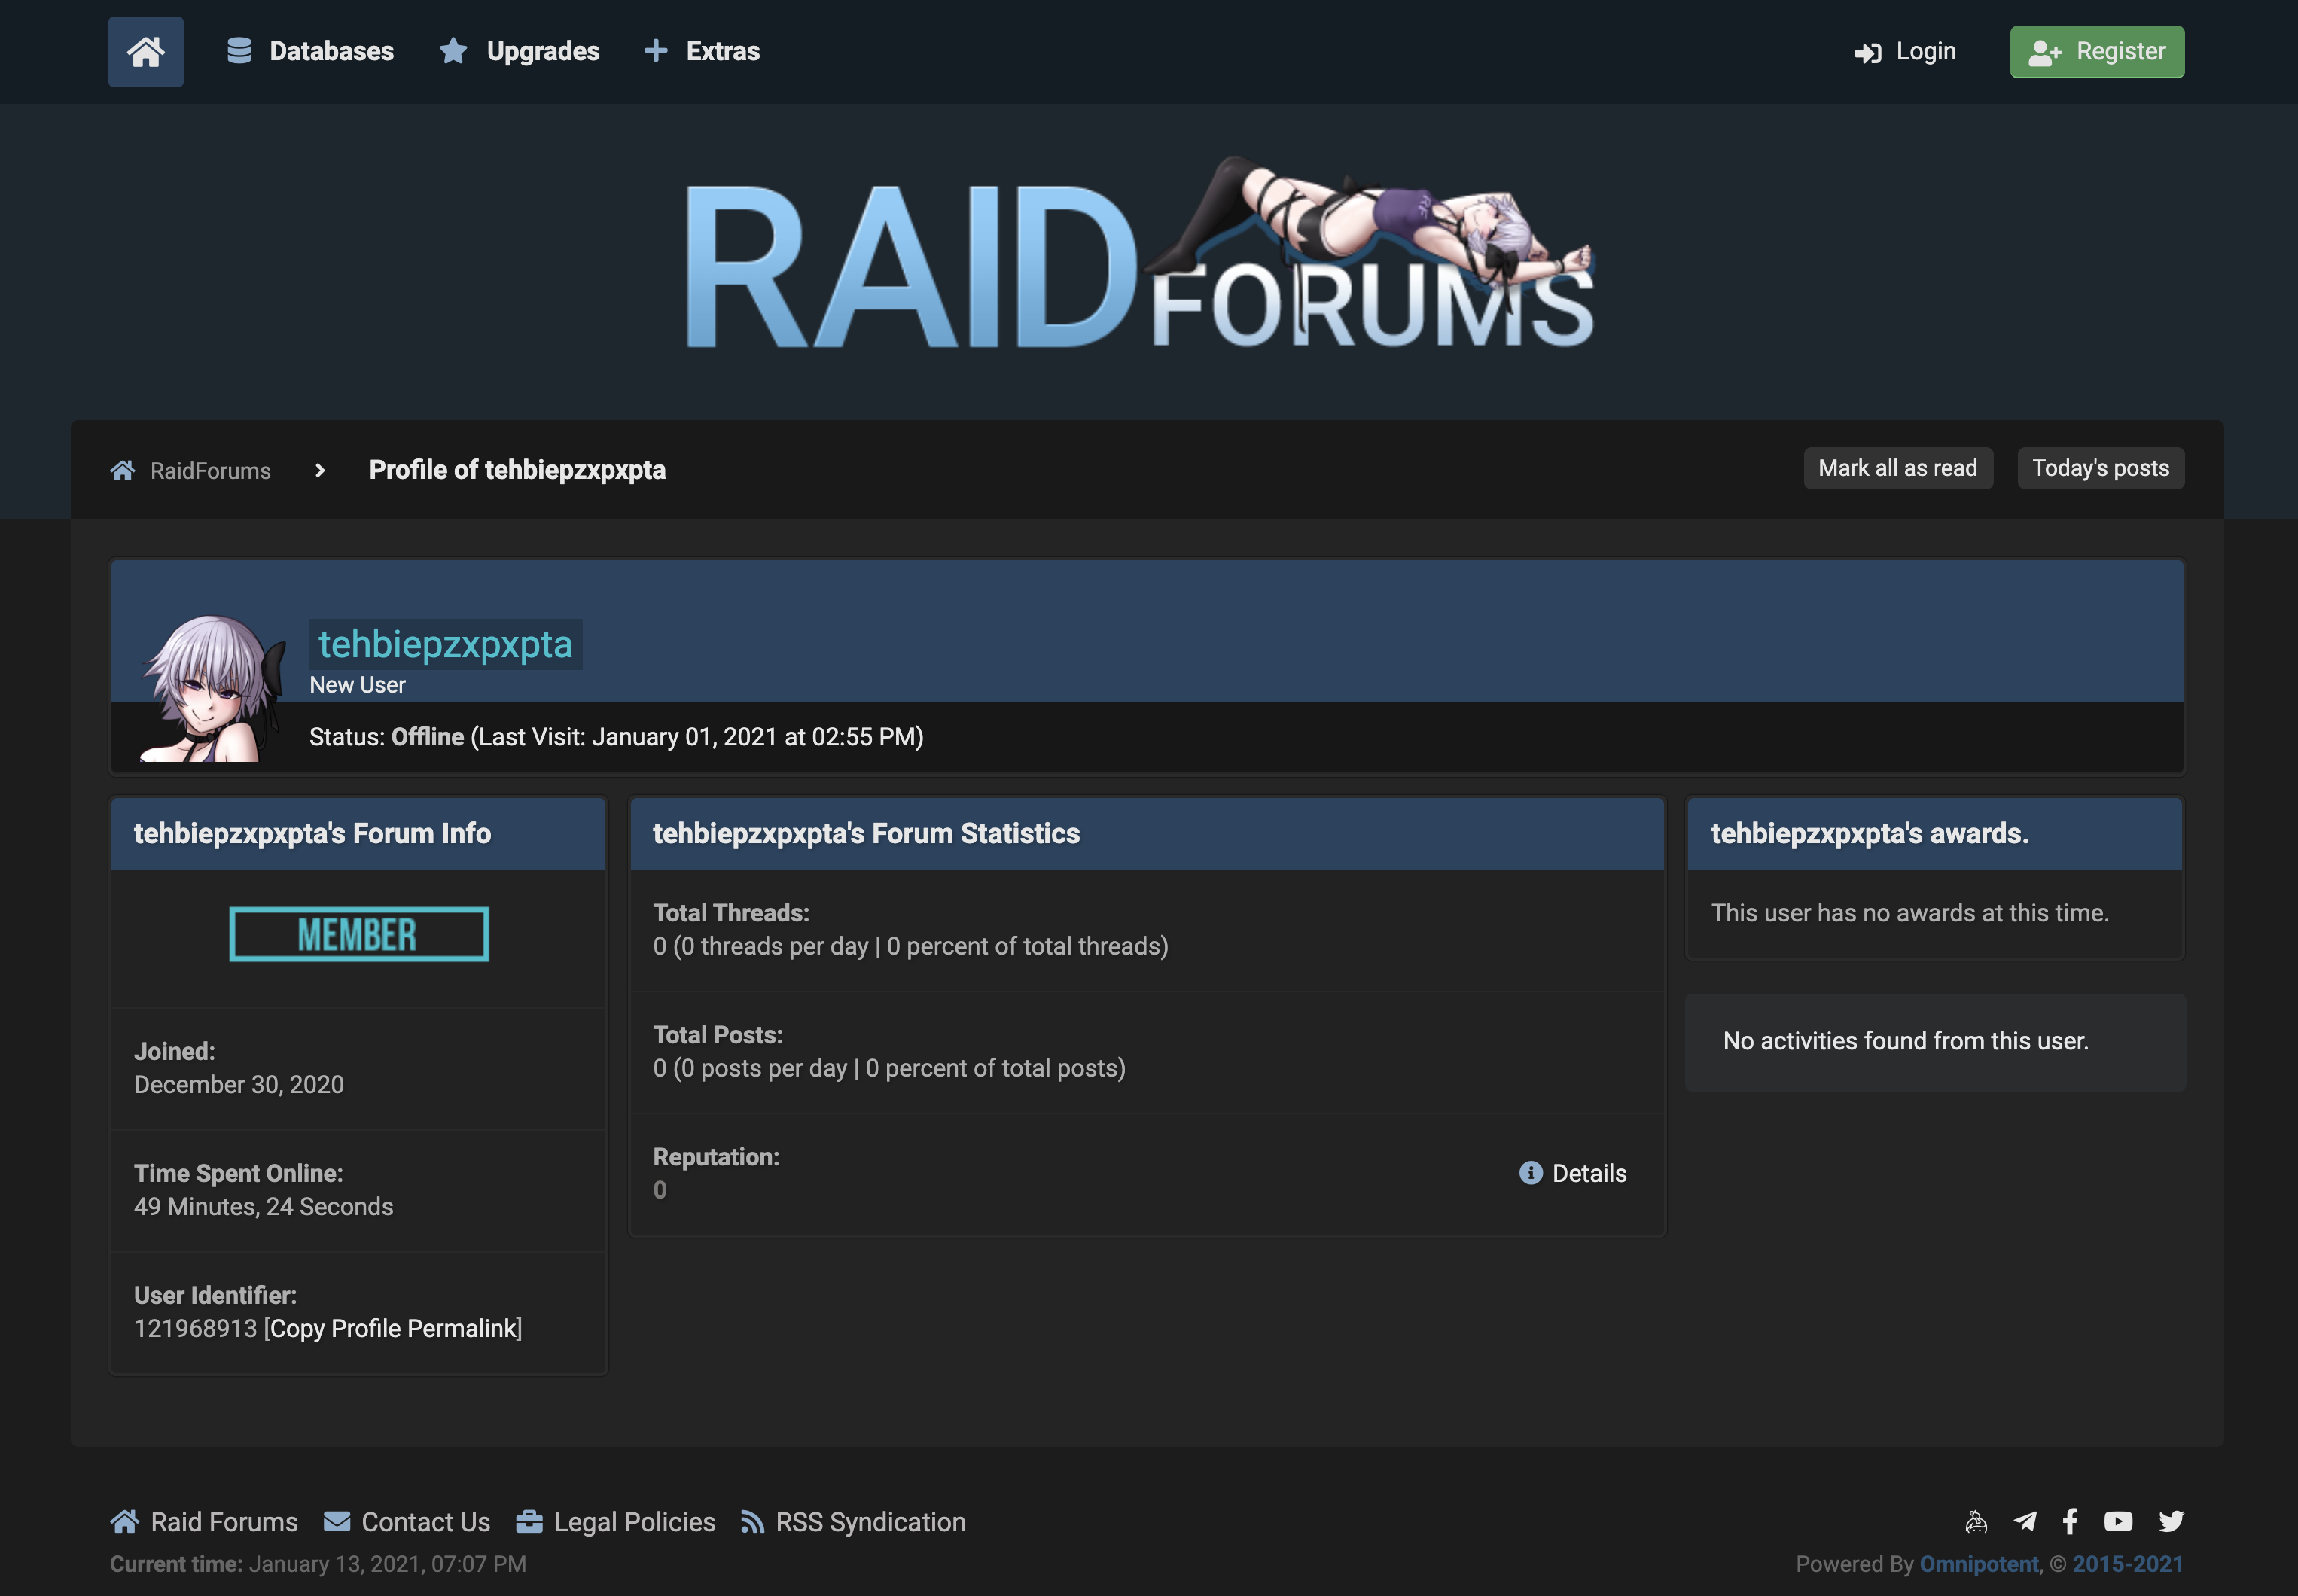Viewport: 2298px width, 1596px height.
Task: Click Mark all as read button
Action: (1897, 468)
